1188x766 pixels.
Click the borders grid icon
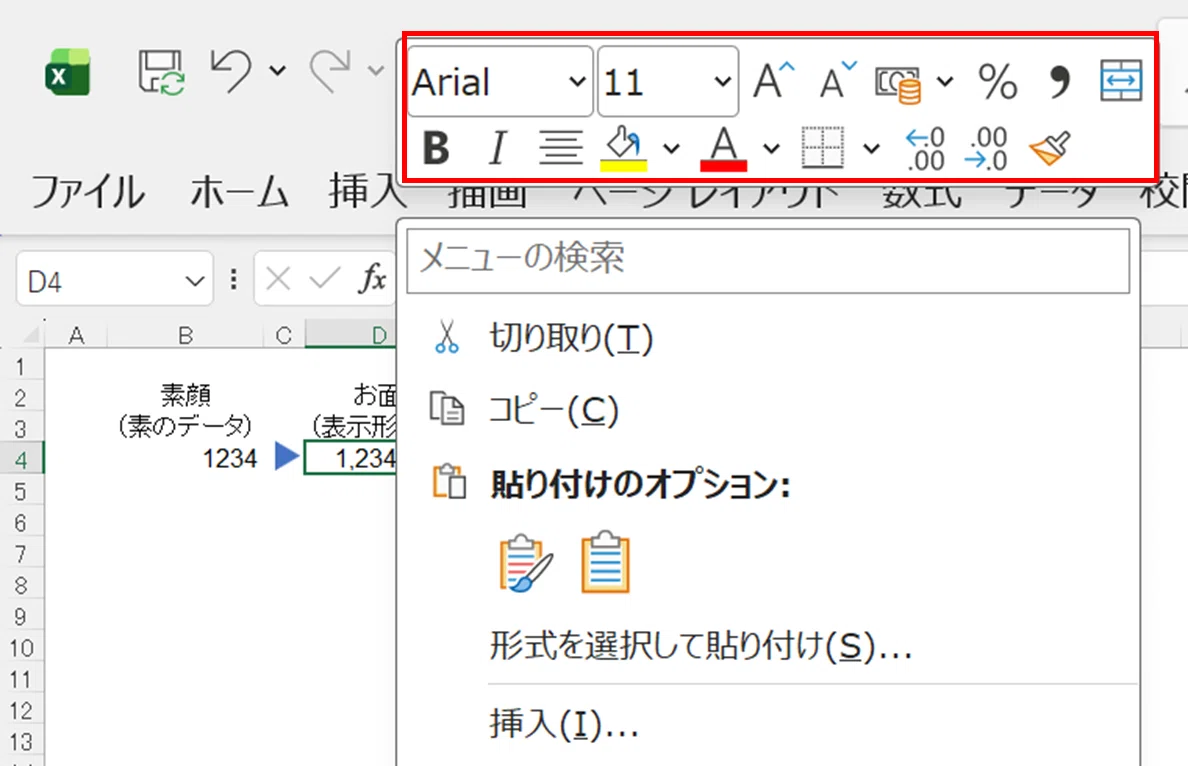(x=822, y=147)
